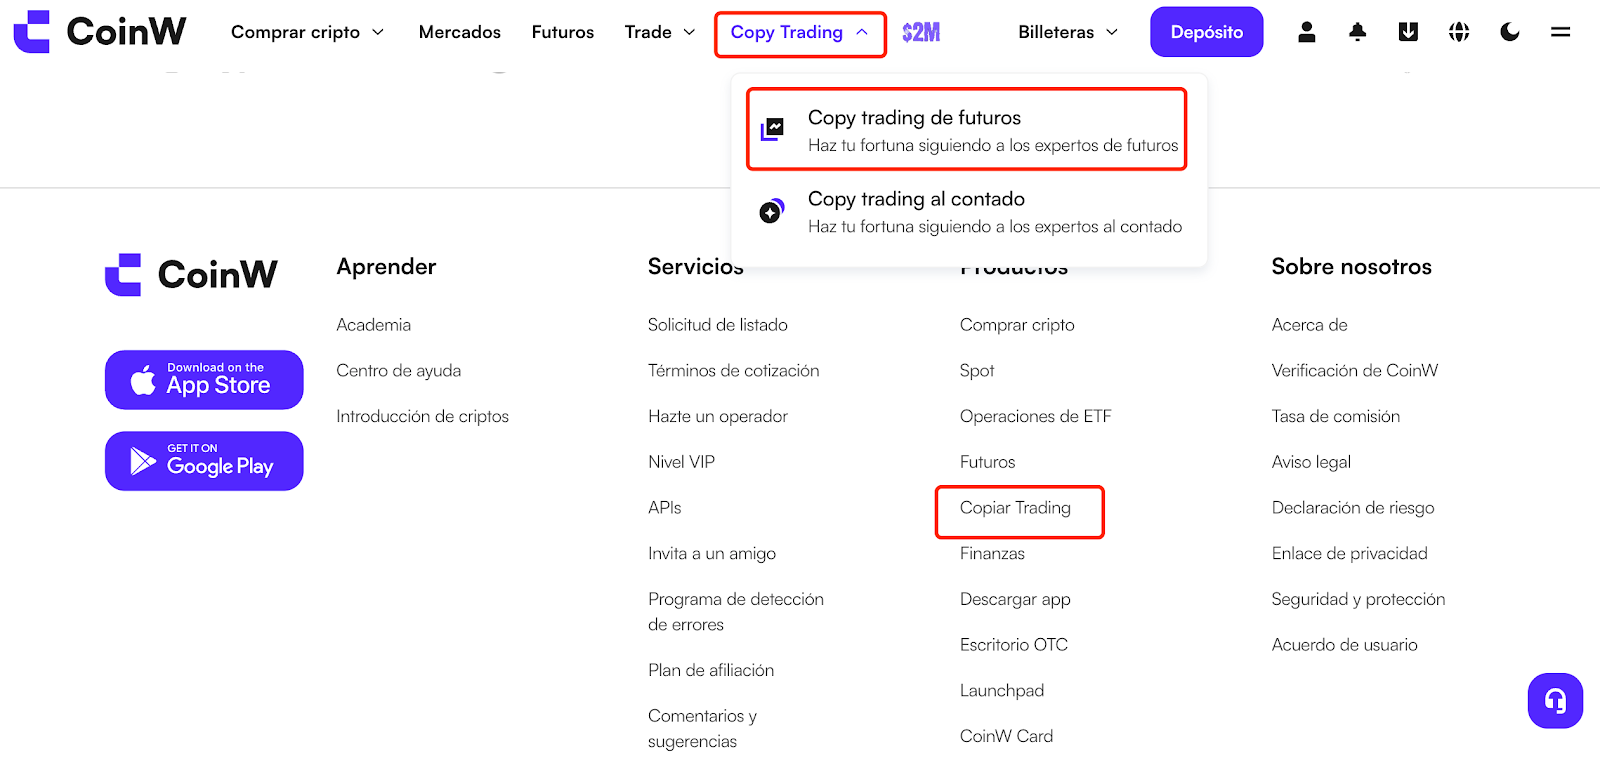This screenshot has width=1600, height=777.
Task: Open the user profile icon
Action: tap(1306, 32)
